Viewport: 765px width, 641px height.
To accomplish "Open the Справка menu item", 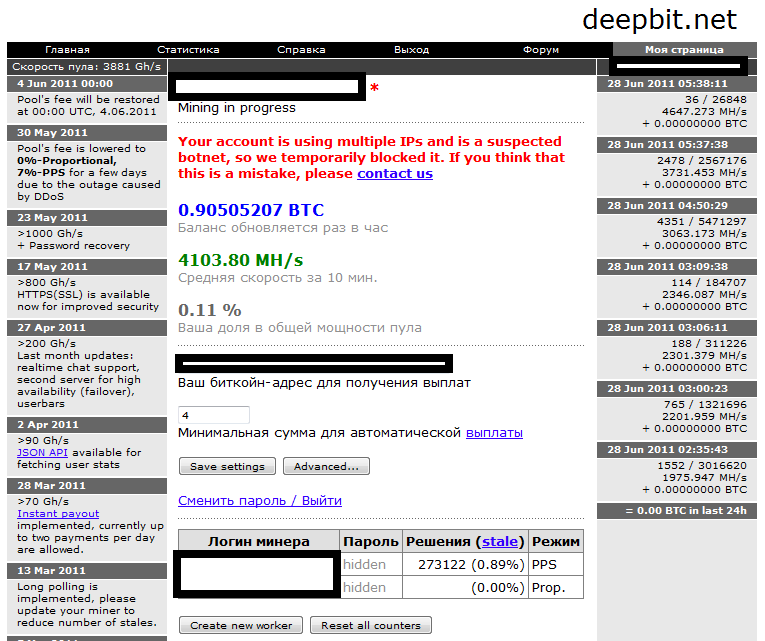I will point(301,50).
